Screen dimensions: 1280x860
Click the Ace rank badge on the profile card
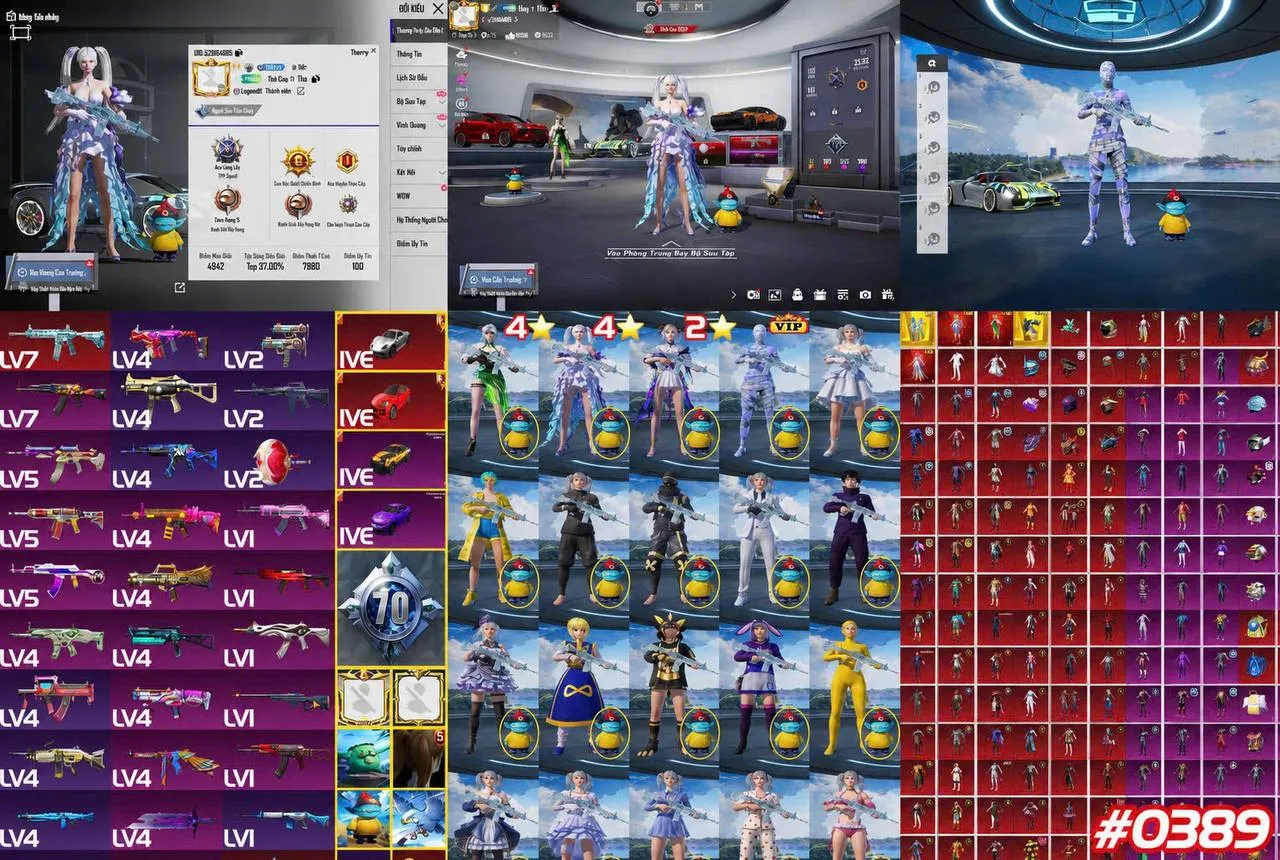point(228,150)
